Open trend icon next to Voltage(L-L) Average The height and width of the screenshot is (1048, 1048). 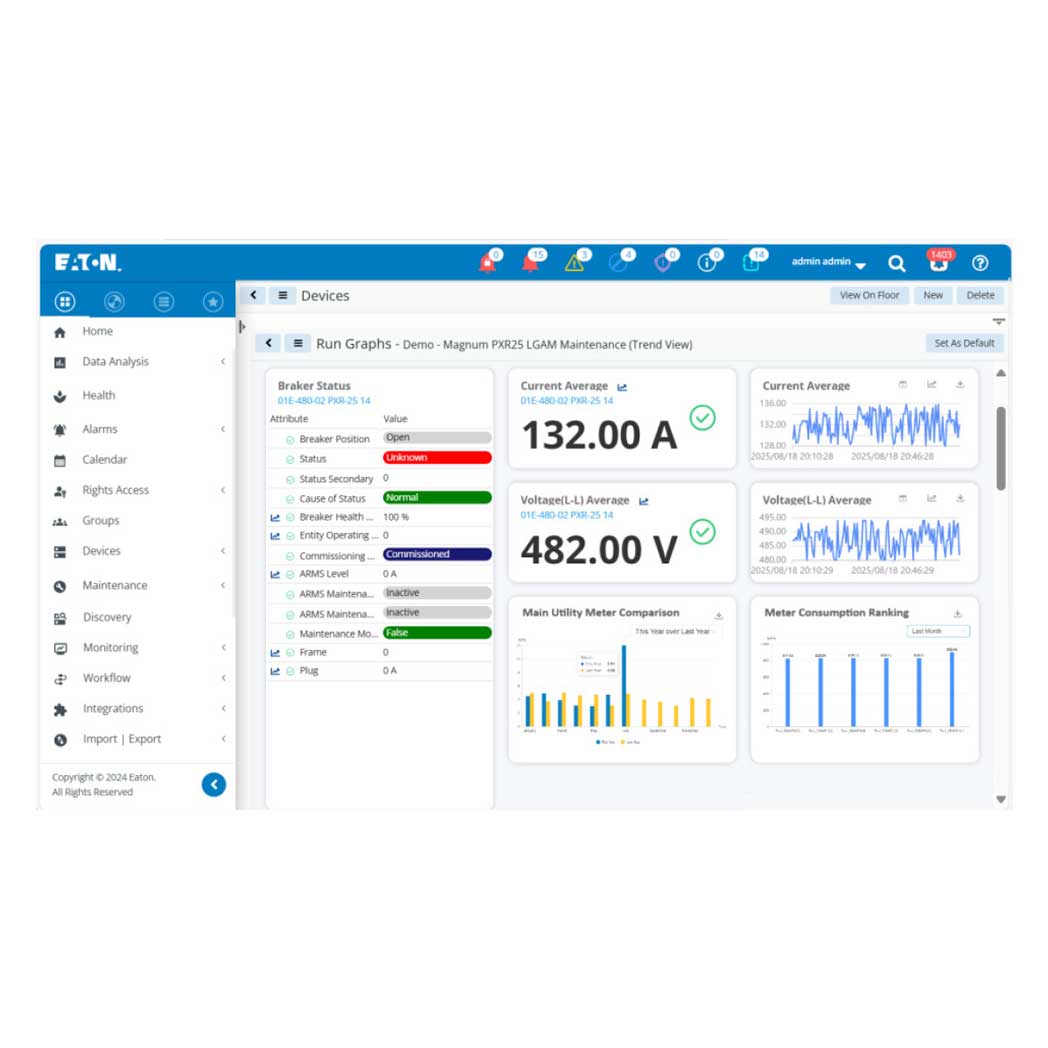pyautogui.click(x=643, y=501)
